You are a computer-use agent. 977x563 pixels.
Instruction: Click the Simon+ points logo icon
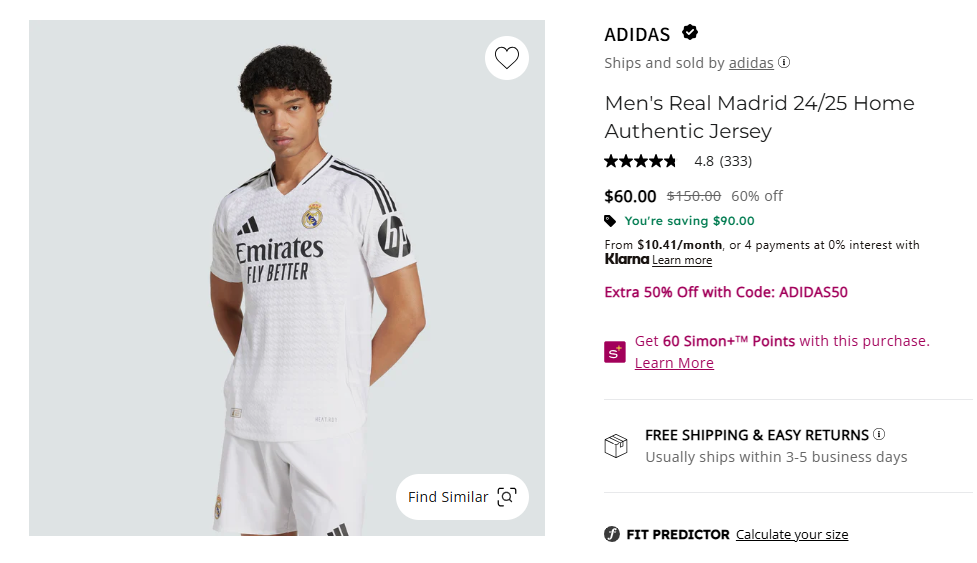pos(615,352)
